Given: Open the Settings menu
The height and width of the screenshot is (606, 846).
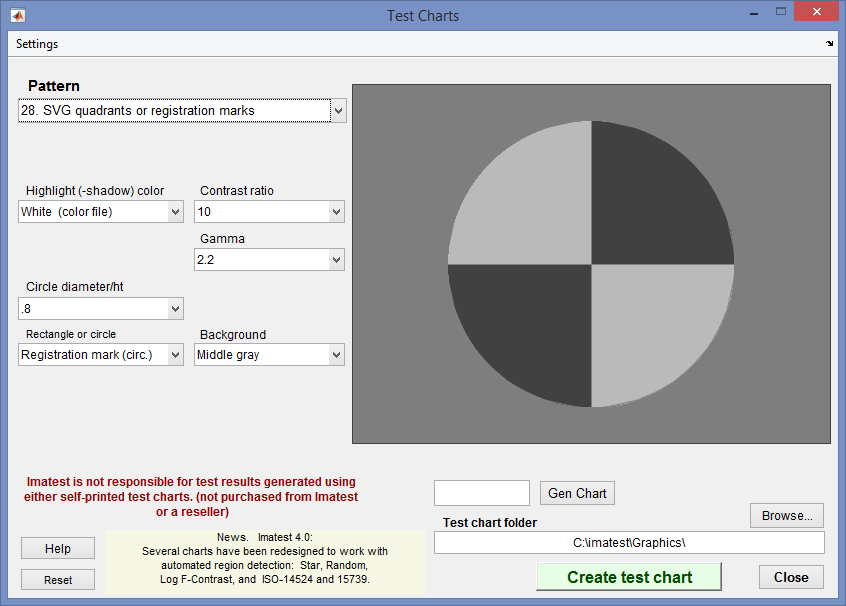Looking at the screenshot, I should [x=37, y=44].
